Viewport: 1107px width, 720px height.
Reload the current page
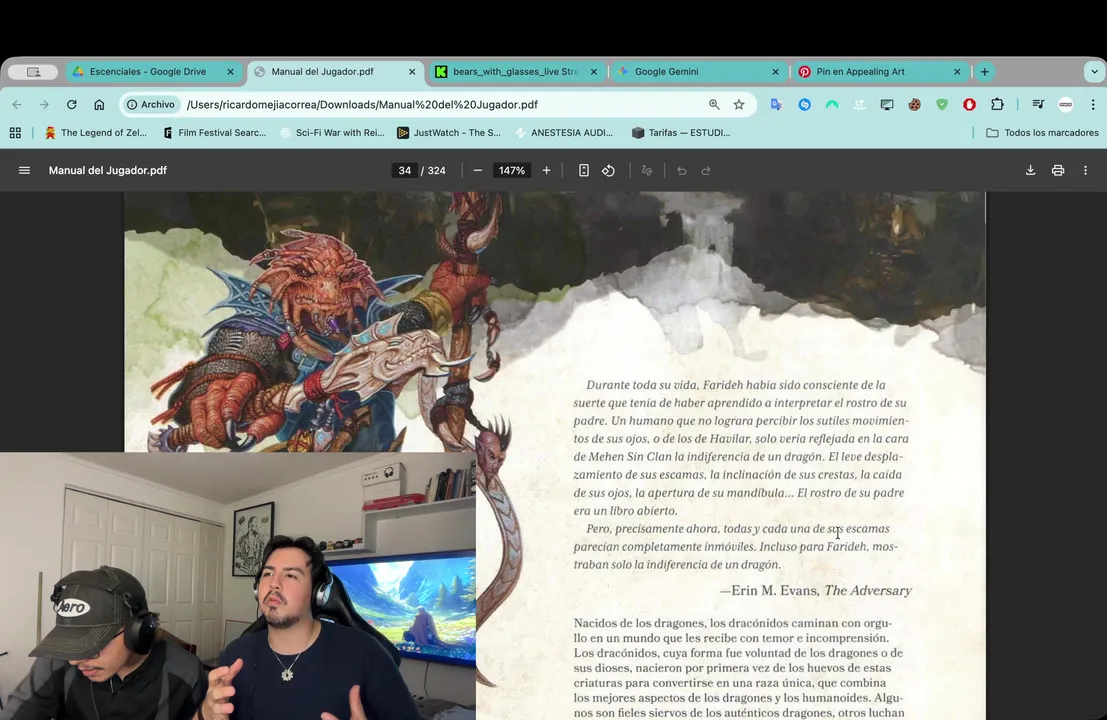[x=71, y=104]
